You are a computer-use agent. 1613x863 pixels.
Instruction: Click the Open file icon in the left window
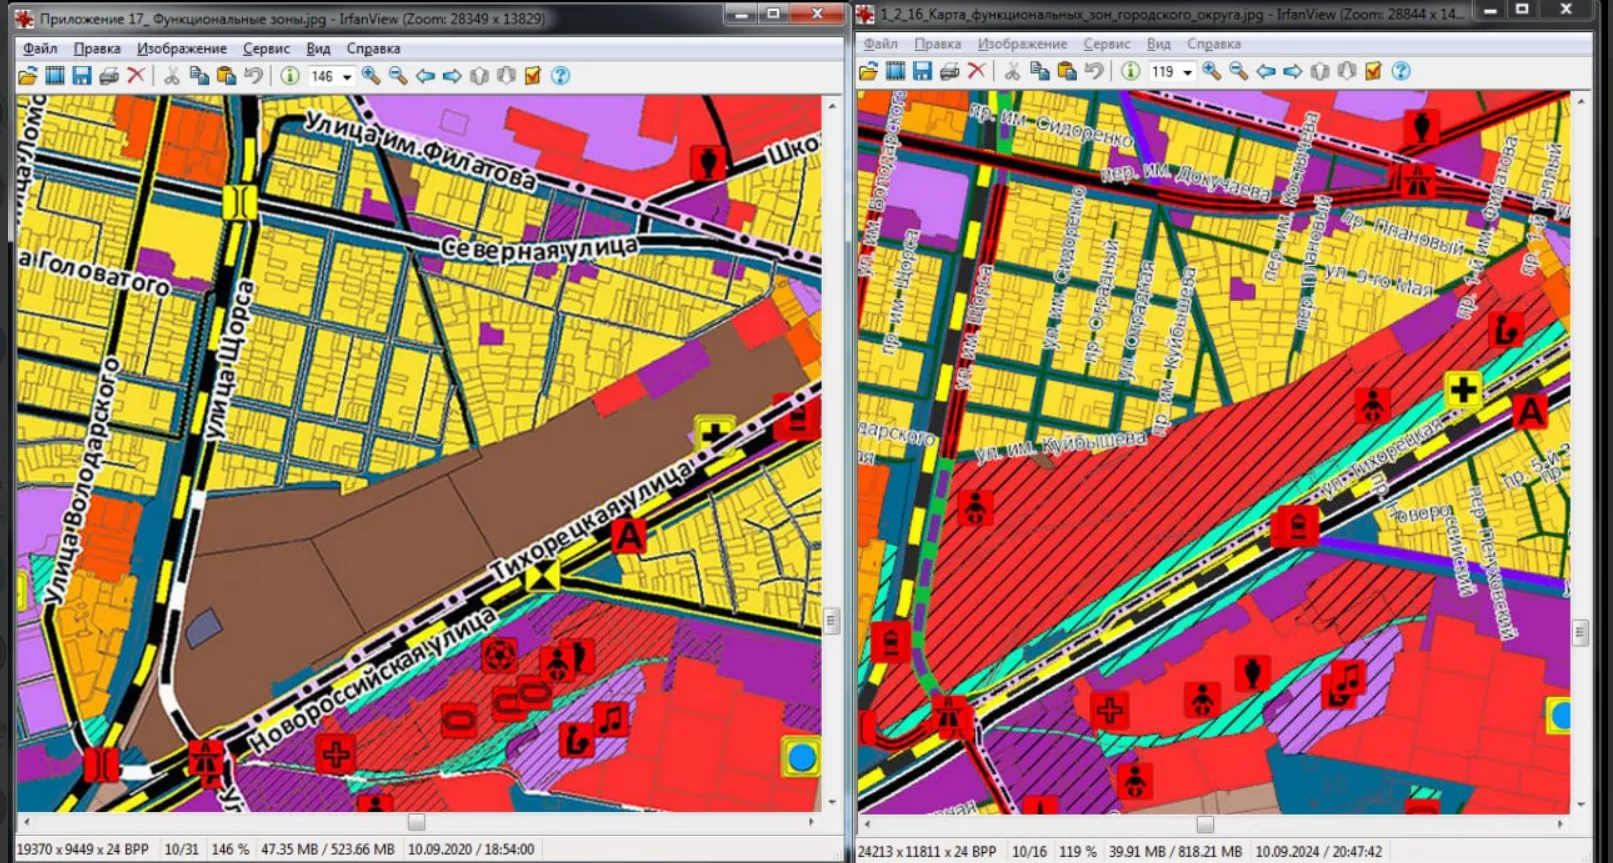[x=27, y=76]
